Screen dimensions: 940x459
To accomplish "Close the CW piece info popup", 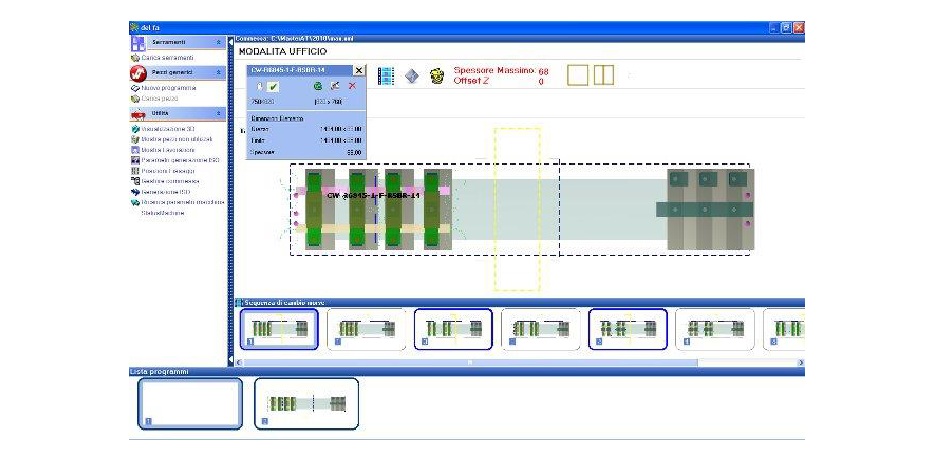I will tap(359, 71).
